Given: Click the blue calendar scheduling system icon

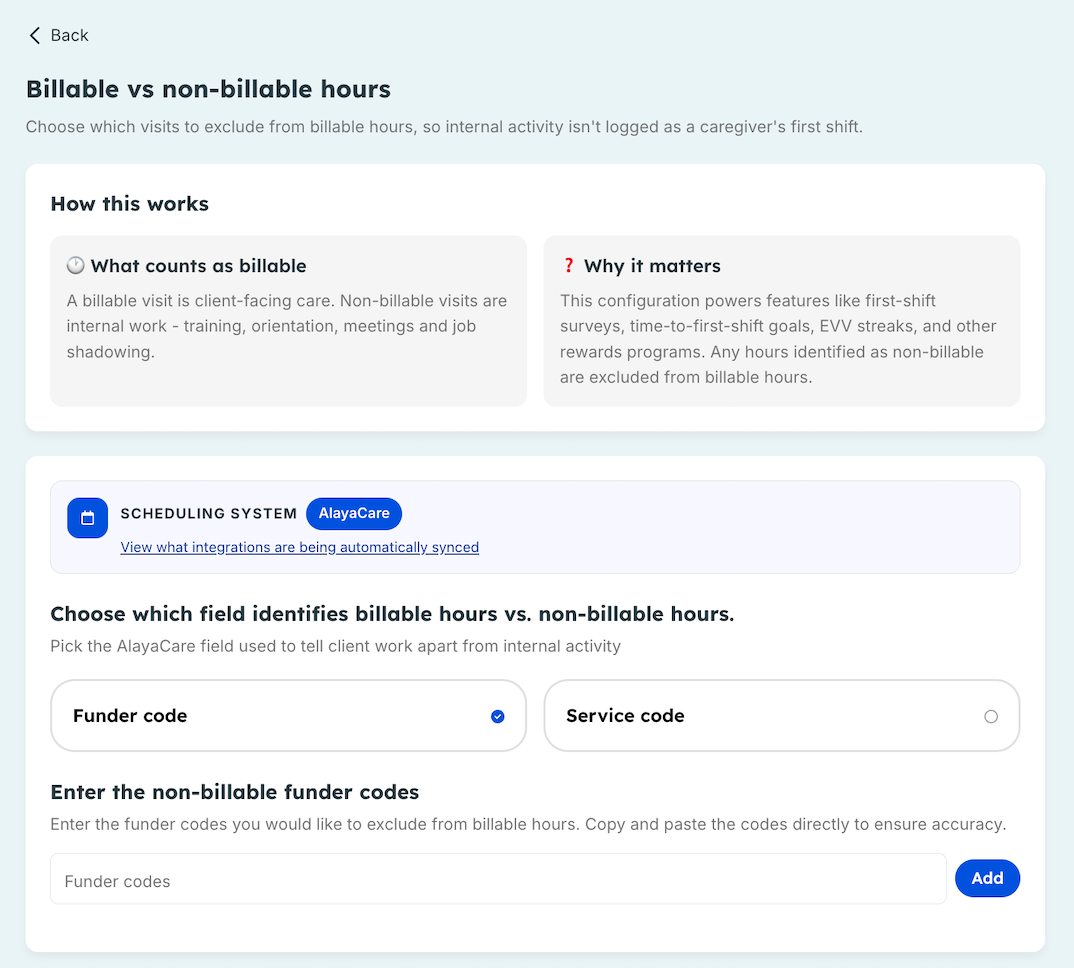Looking at the screenshot, I should 87,518.
